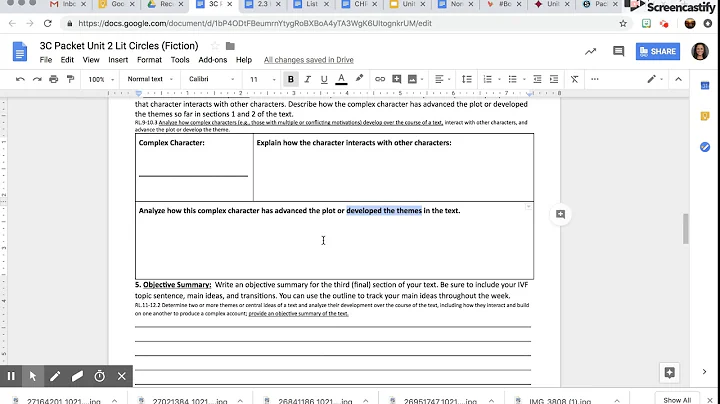Select the Screencastify eraser tool

[77, 376]
